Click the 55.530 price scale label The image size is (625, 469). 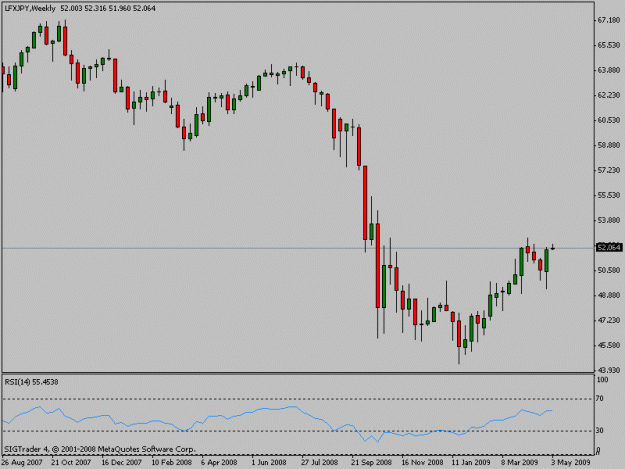pyautogui.click(x=609, y=195)
